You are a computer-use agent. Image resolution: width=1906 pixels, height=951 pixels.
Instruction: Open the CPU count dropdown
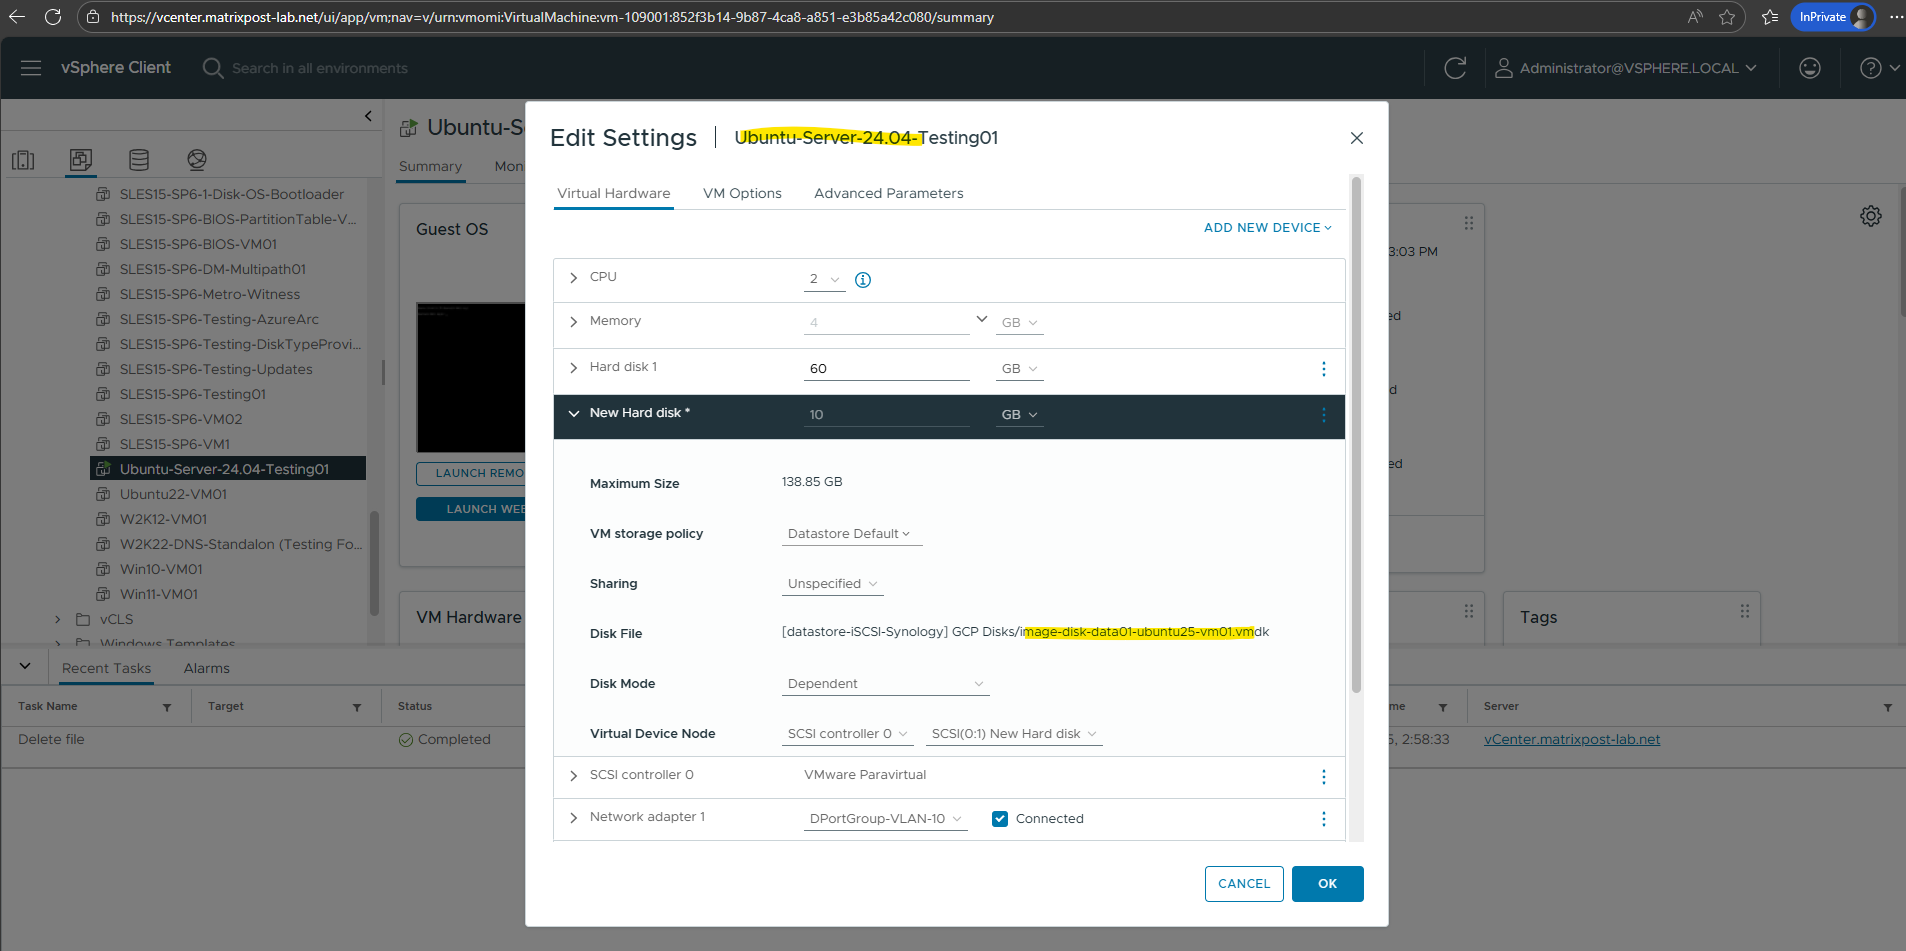pos(825,280)
